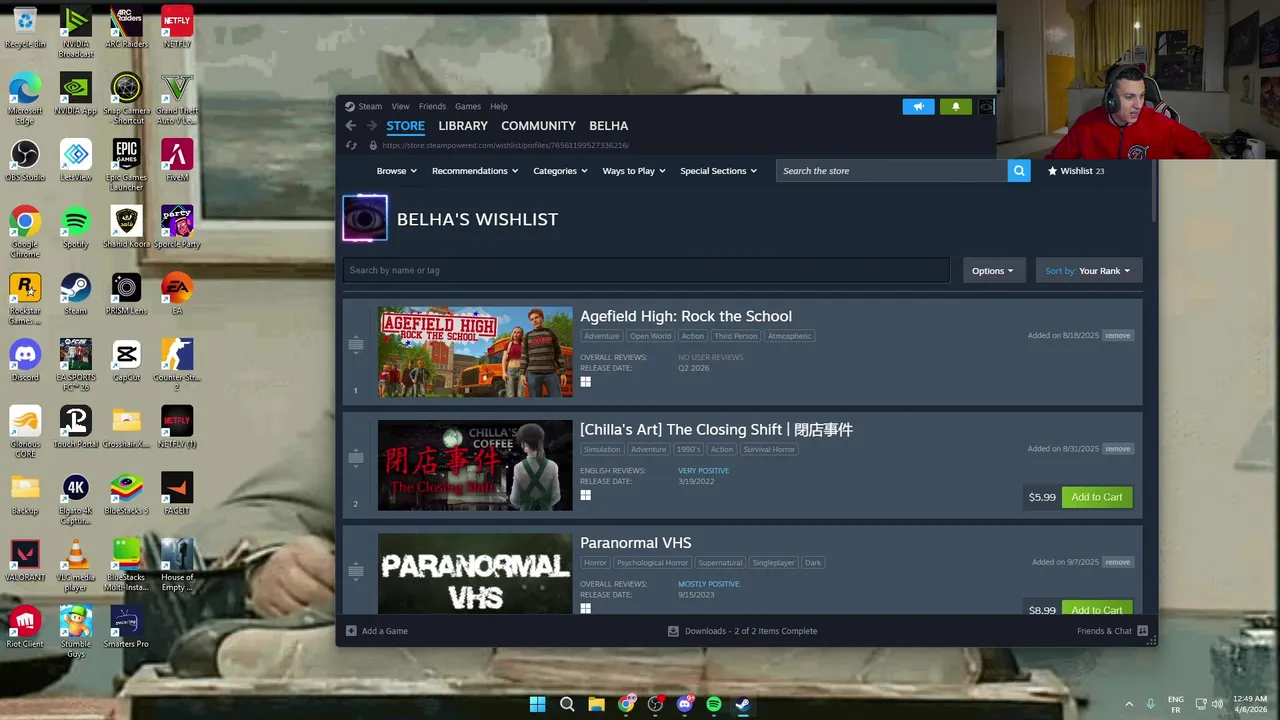
Task: Click the Search the store field
Action: pos(892,171)
